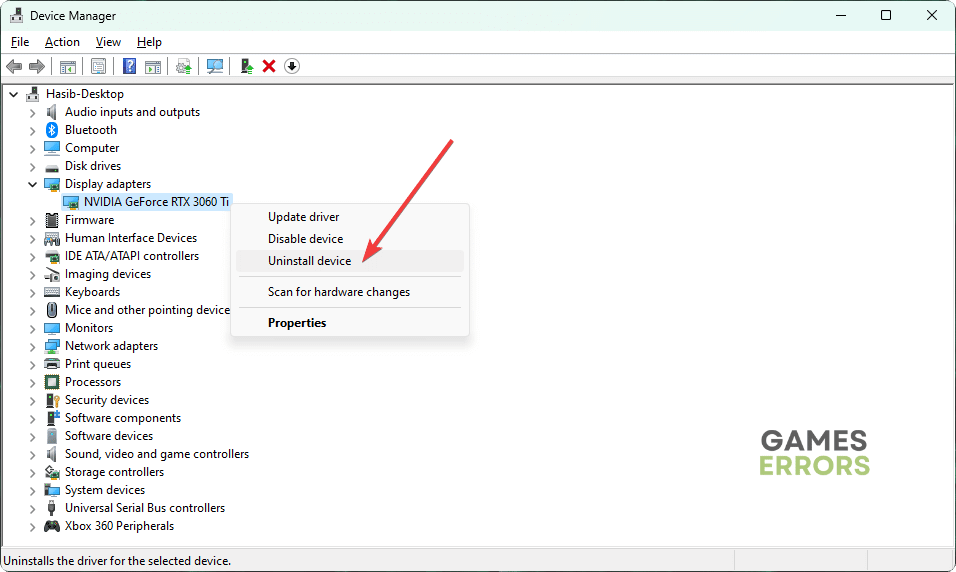Viewport: 956px width, 572px height.
Task: Click the Disk drives category icon
Action: pyautogui.click(x=52, y=166)
